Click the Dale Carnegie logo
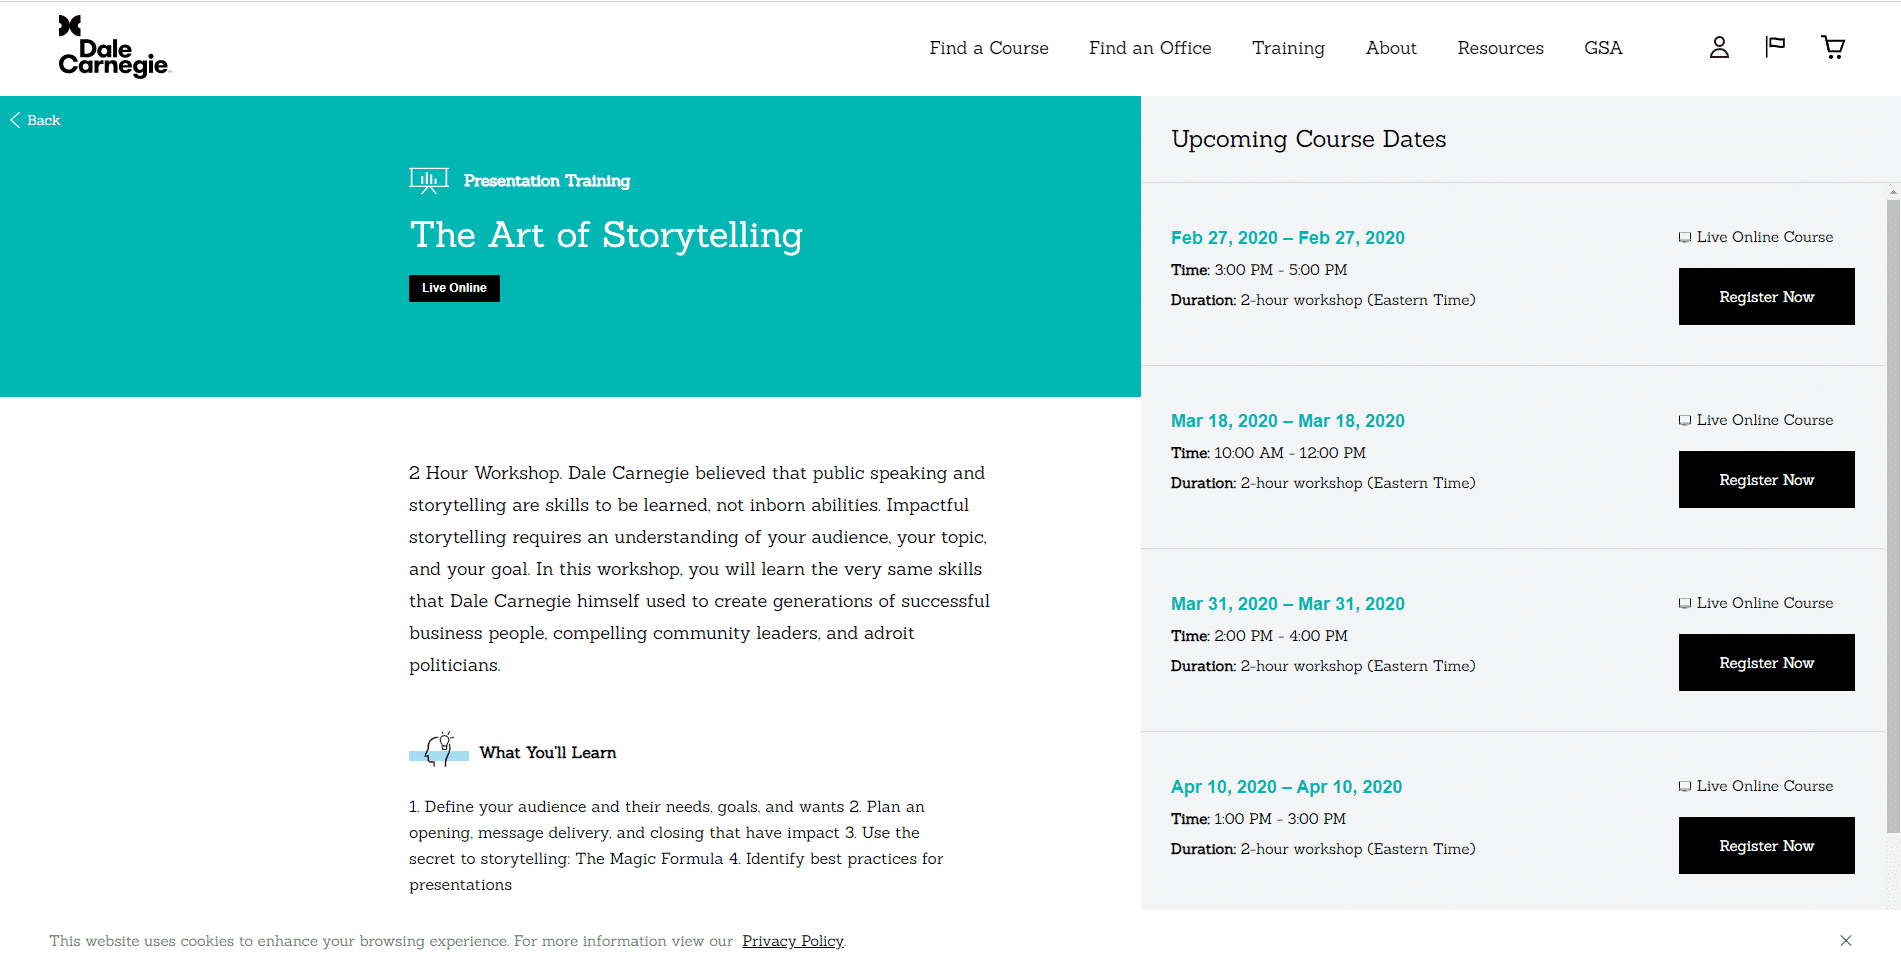The width and height of the screenshot is (1901, 971). coord(114,47)
